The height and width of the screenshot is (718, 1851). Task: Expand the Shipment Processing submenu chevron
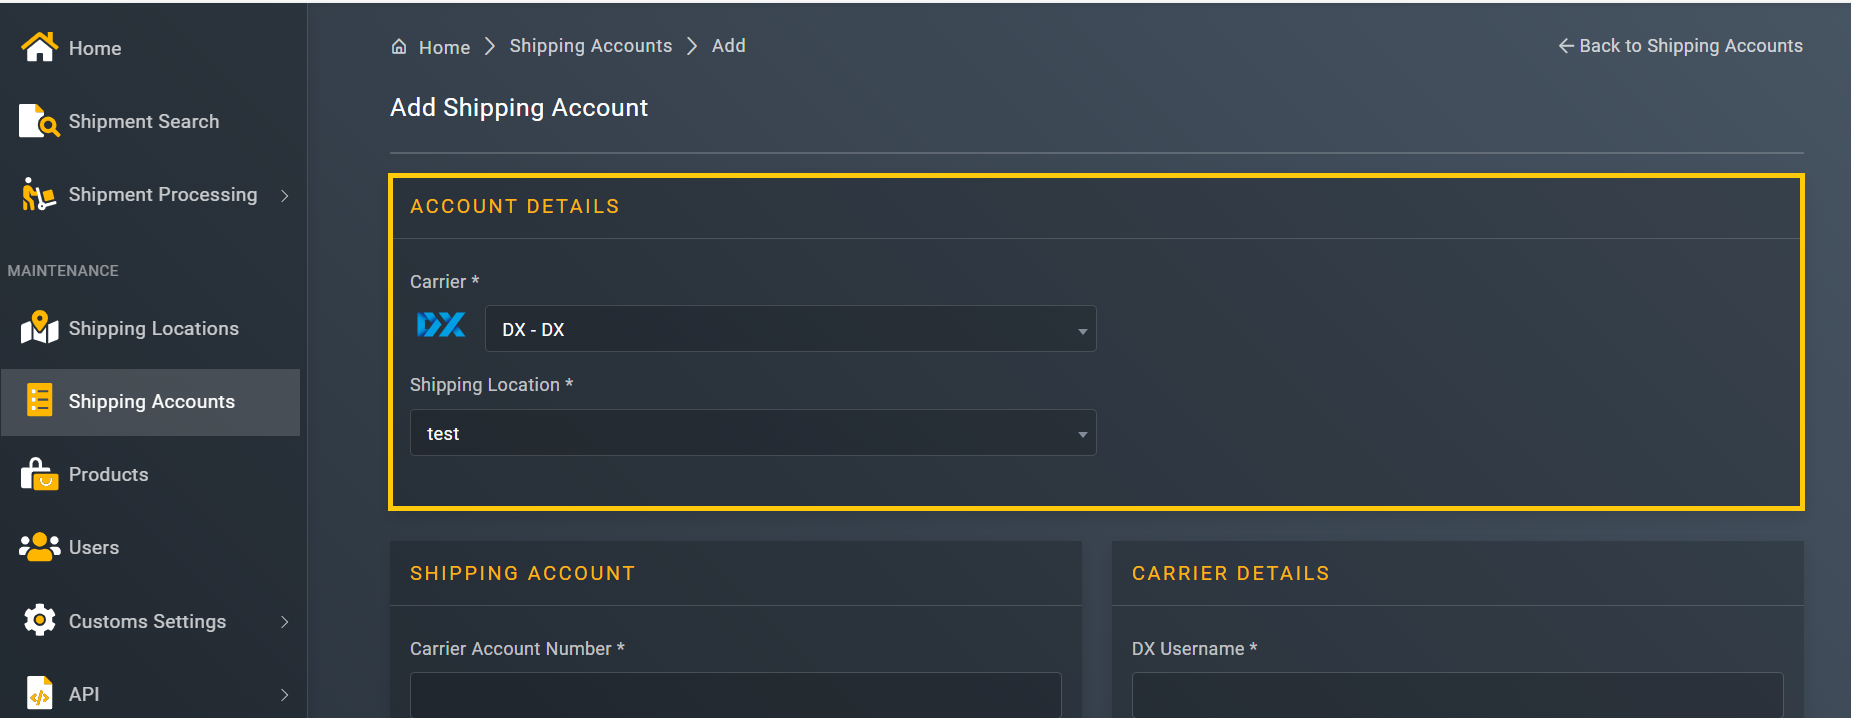click(x=286, y=195)
